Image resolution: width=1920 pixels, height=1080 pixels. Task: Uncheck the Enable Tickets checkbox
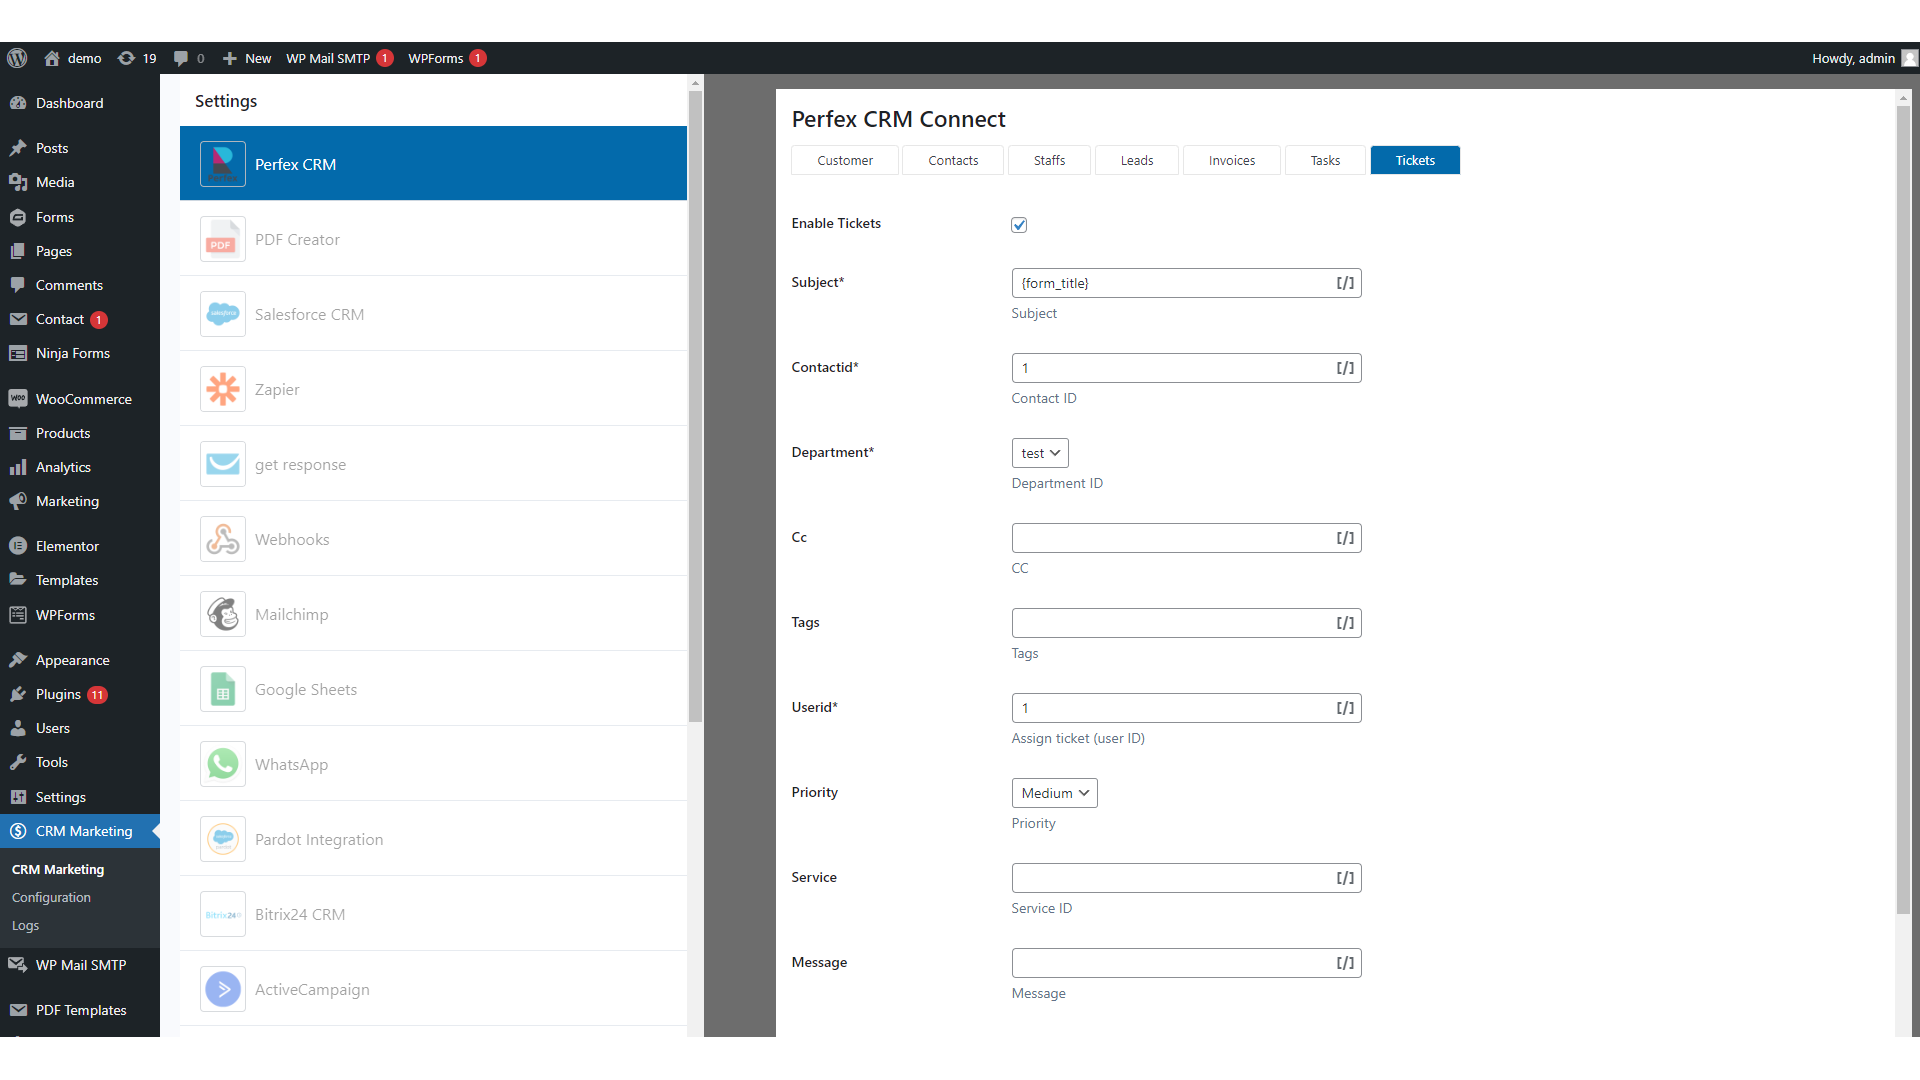tap(1019, 225)
